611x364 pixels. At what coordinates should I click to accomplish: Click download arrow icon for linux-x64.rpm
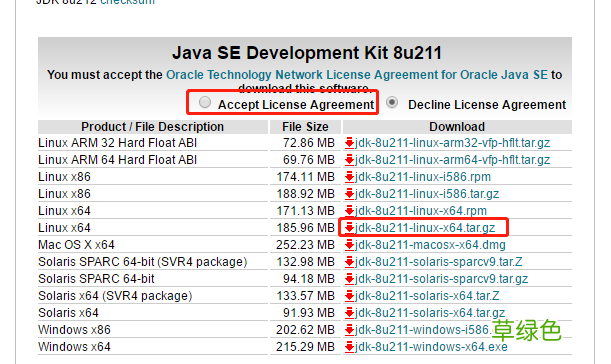(350, 211)
